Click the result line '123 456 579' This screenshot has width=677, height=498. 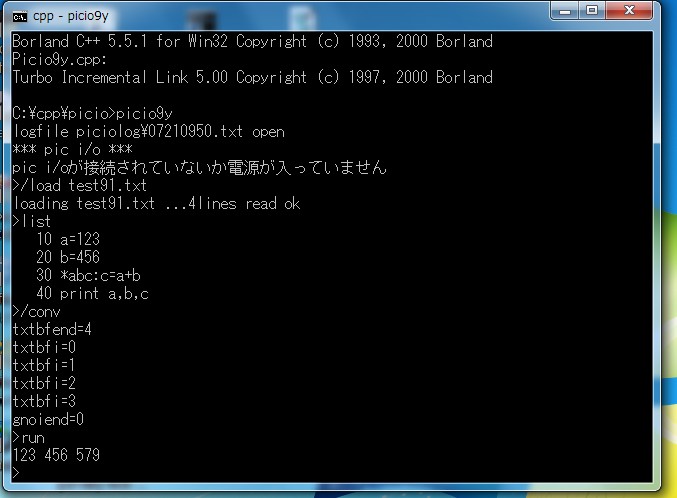[x=56, y=455]
